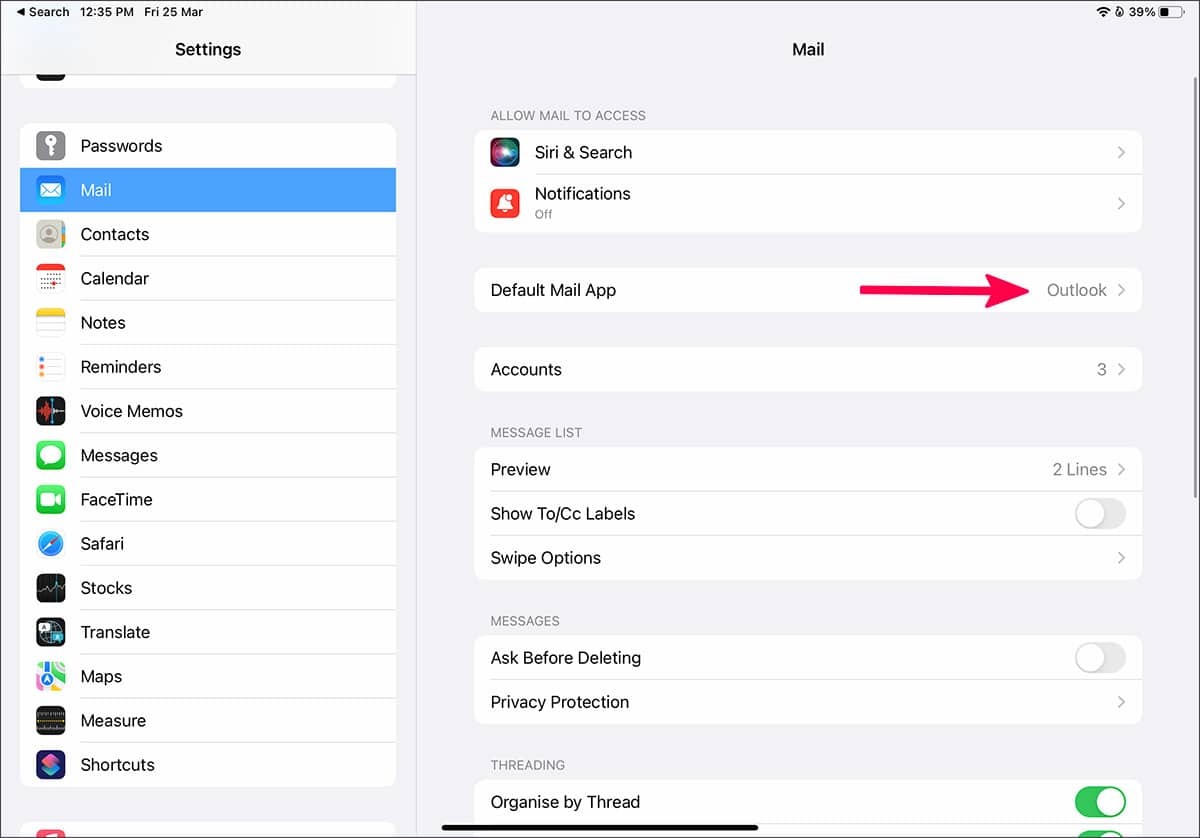
Task: Open Reminders via its sidebar icon
Action: click(51, 366)
